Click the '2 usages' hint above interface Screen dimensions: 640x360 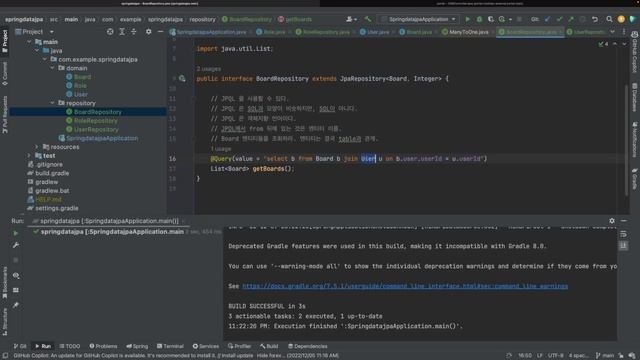pos(209,69)
